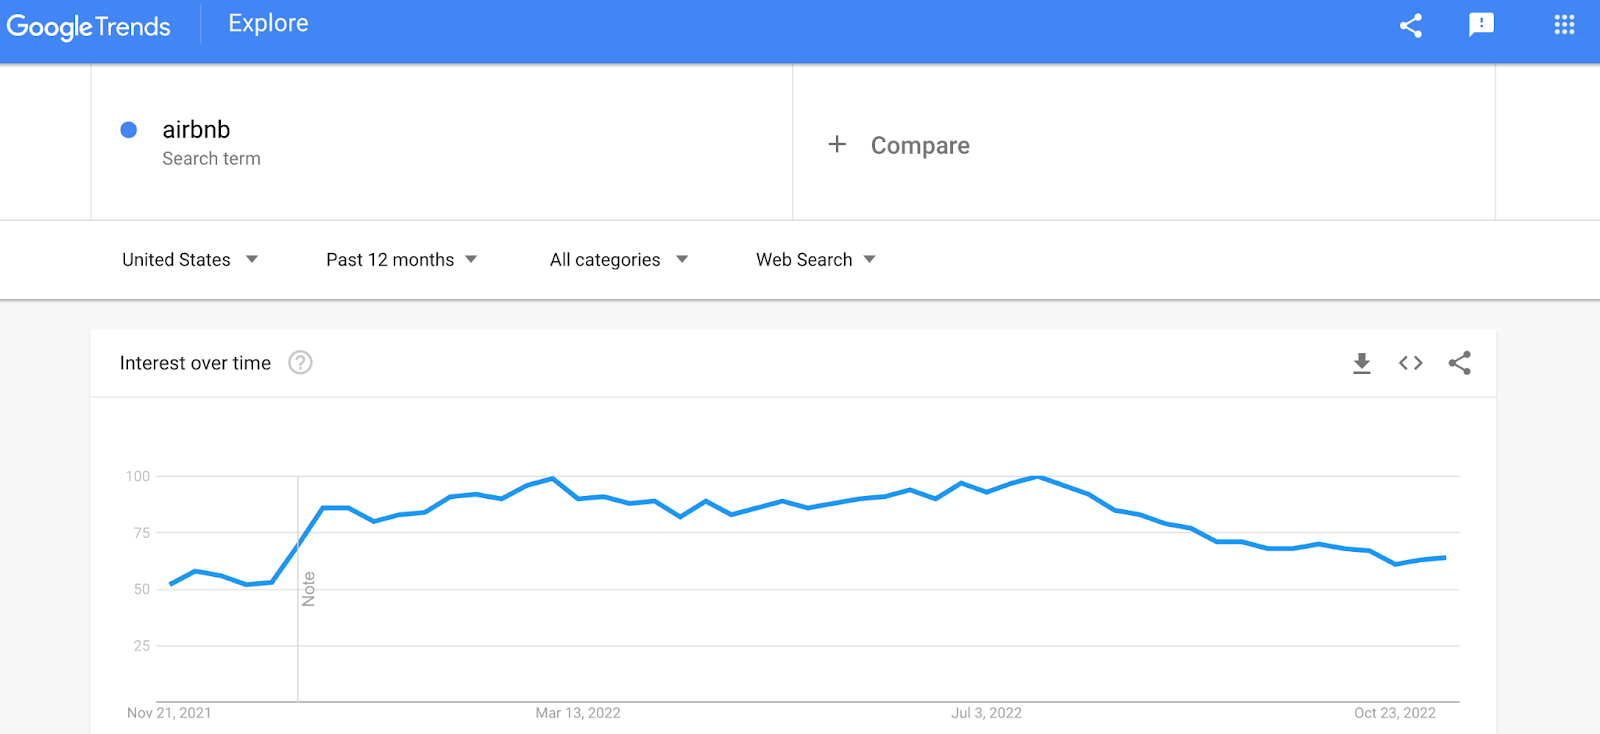Download the Interest over time chart as CSV
The height and width of the screenshot is (734, 1600).
(1361, 363)
